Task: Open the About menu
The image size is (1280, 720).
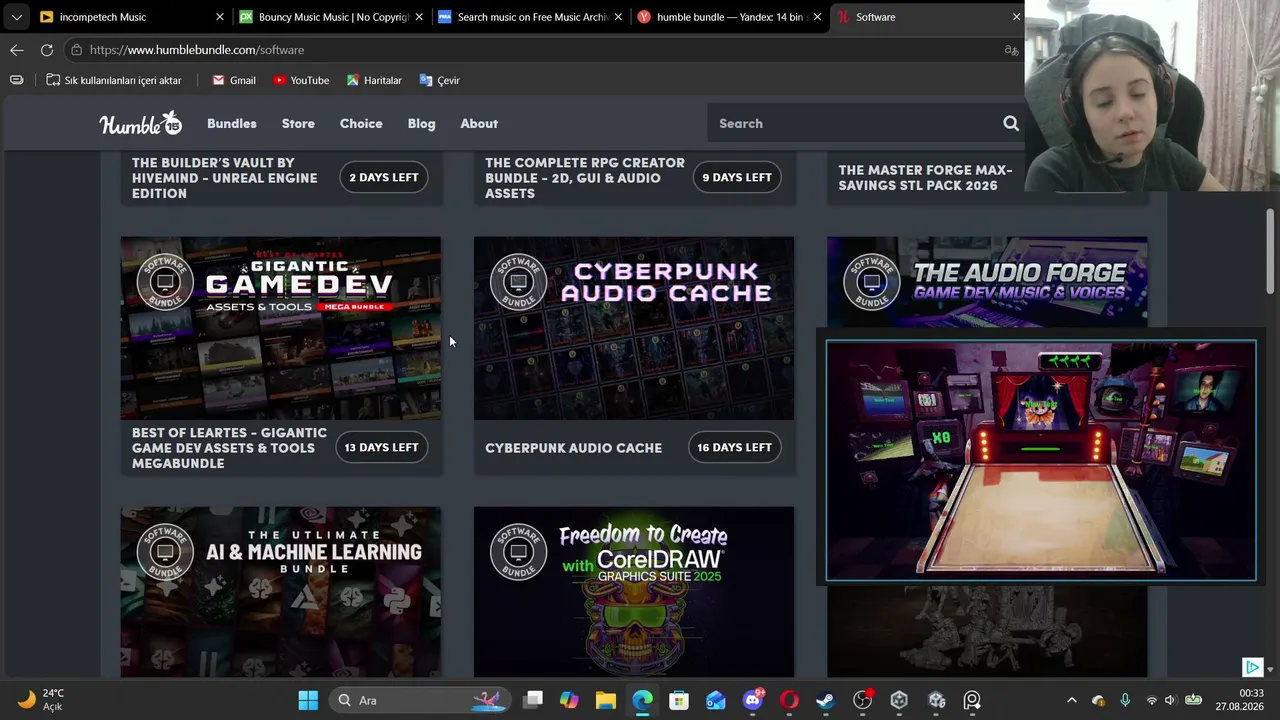Action: tap(479, 123)
